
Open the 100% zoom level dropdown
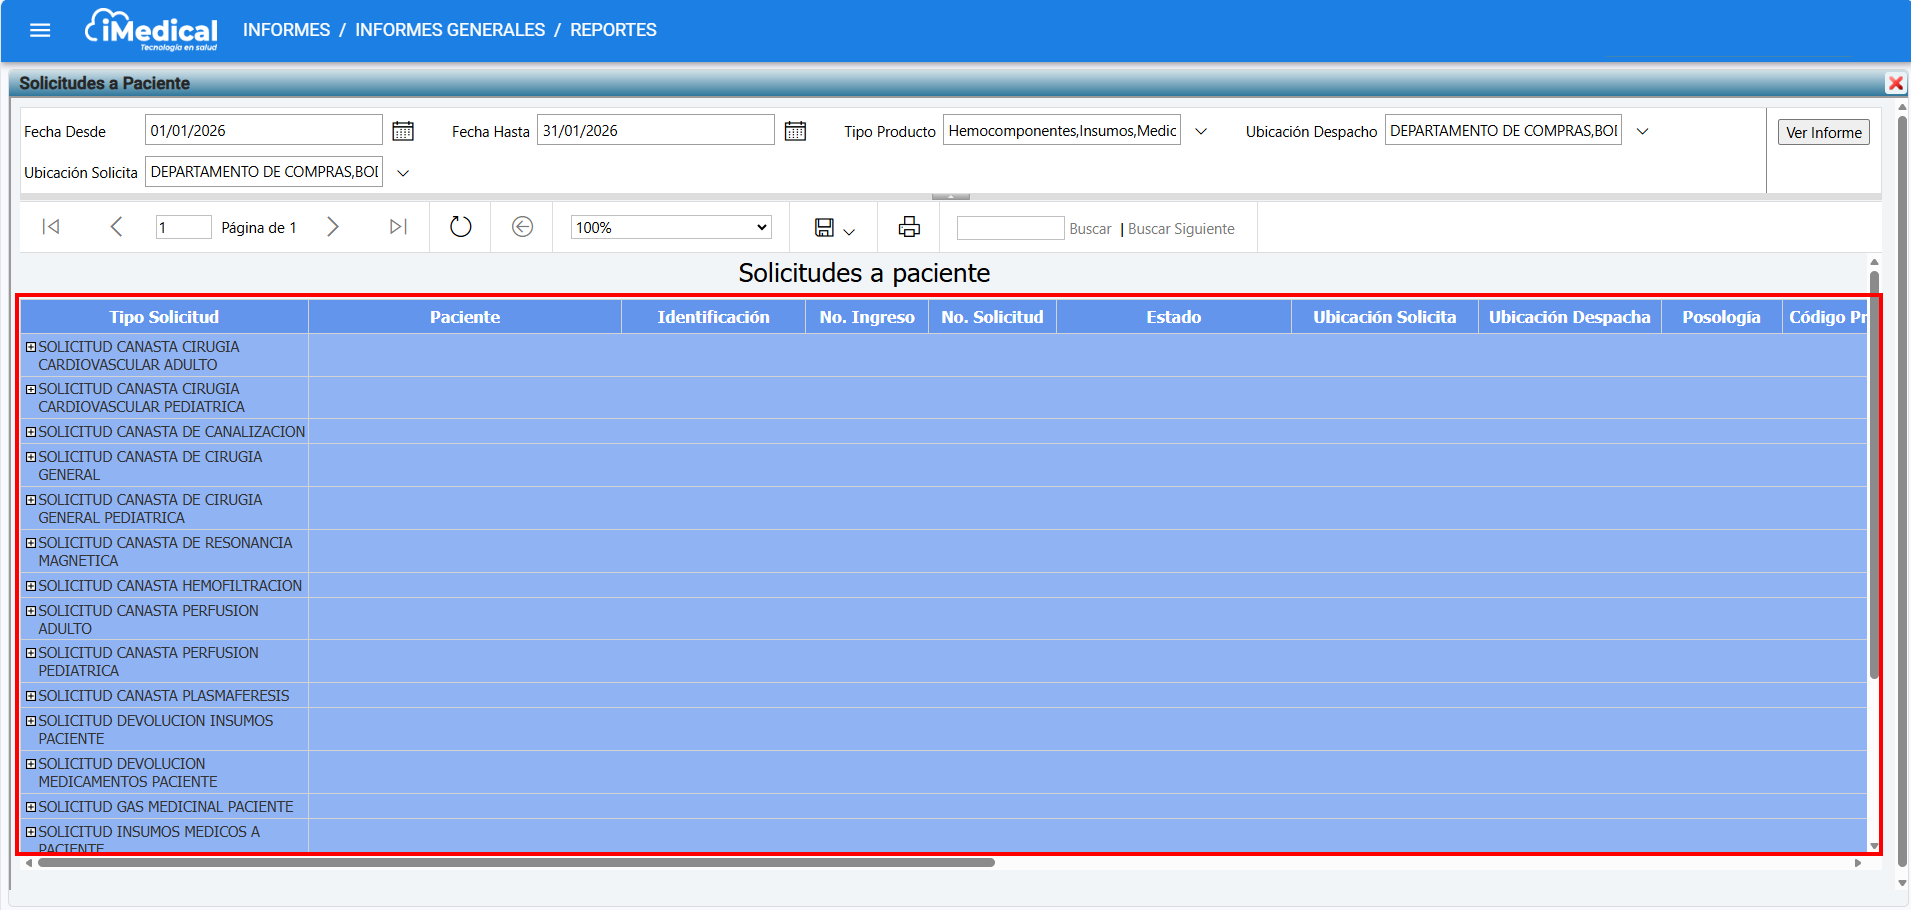tap(671, 227)
